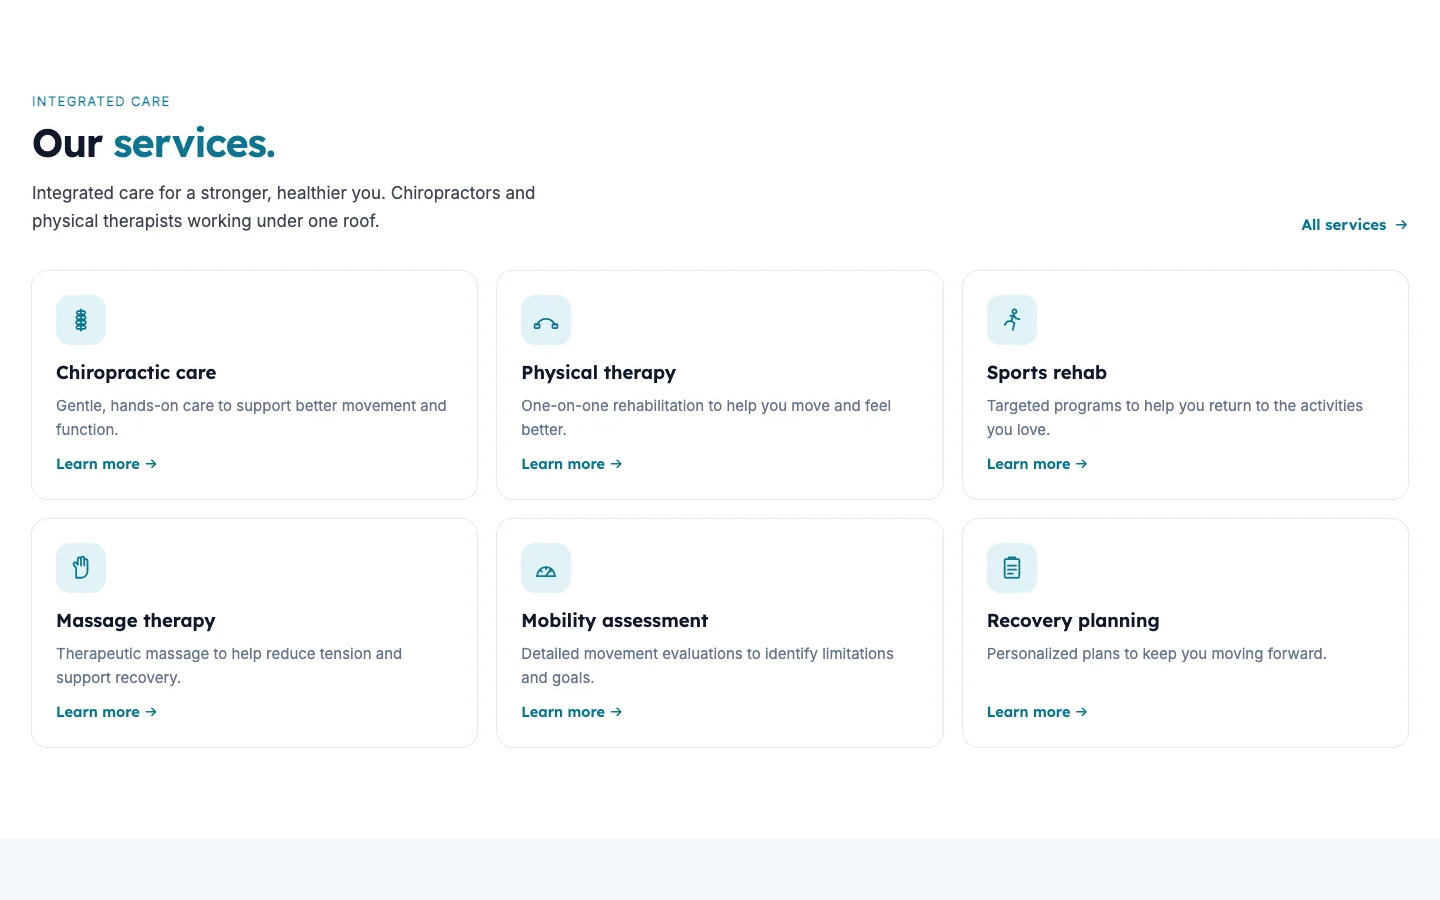Follow Learn more under Massage therapy
Image resolution: width=1440 pixels, height=900 pixels.
click(106, 712)
